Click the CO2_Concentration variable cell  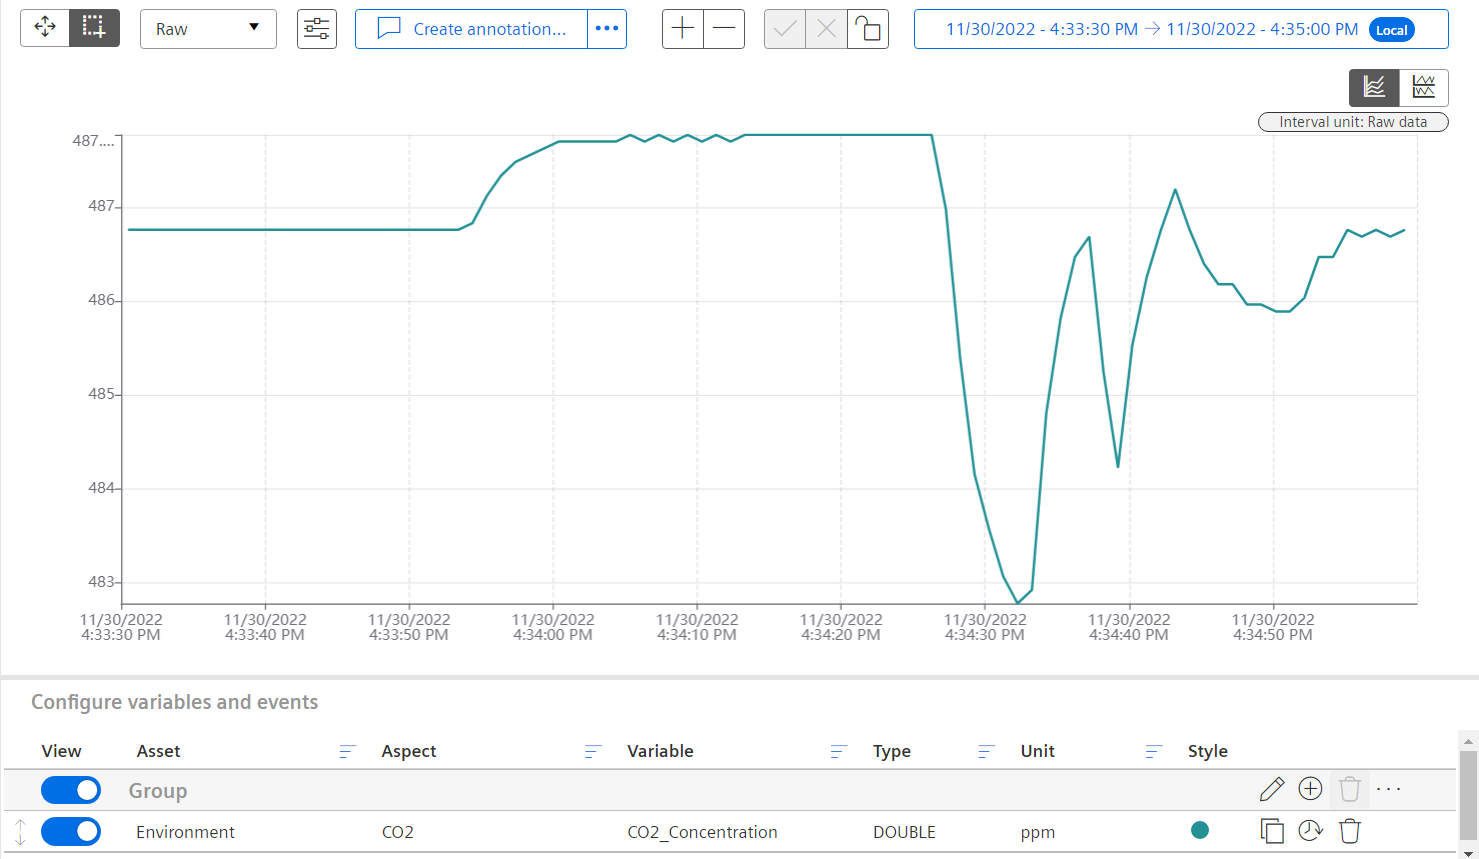(702, 832)
